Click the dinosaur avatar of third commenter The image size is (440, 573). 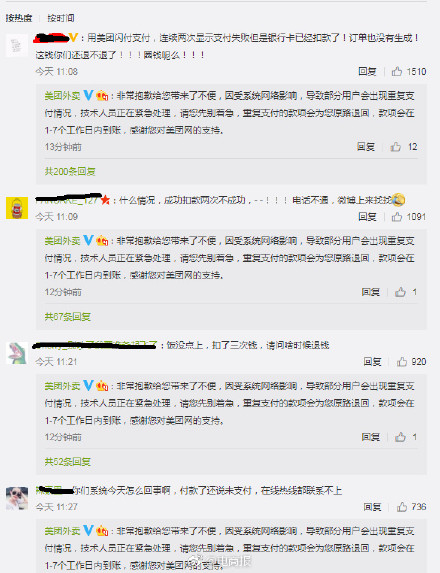pyautogui.click(x=17, y=353)
